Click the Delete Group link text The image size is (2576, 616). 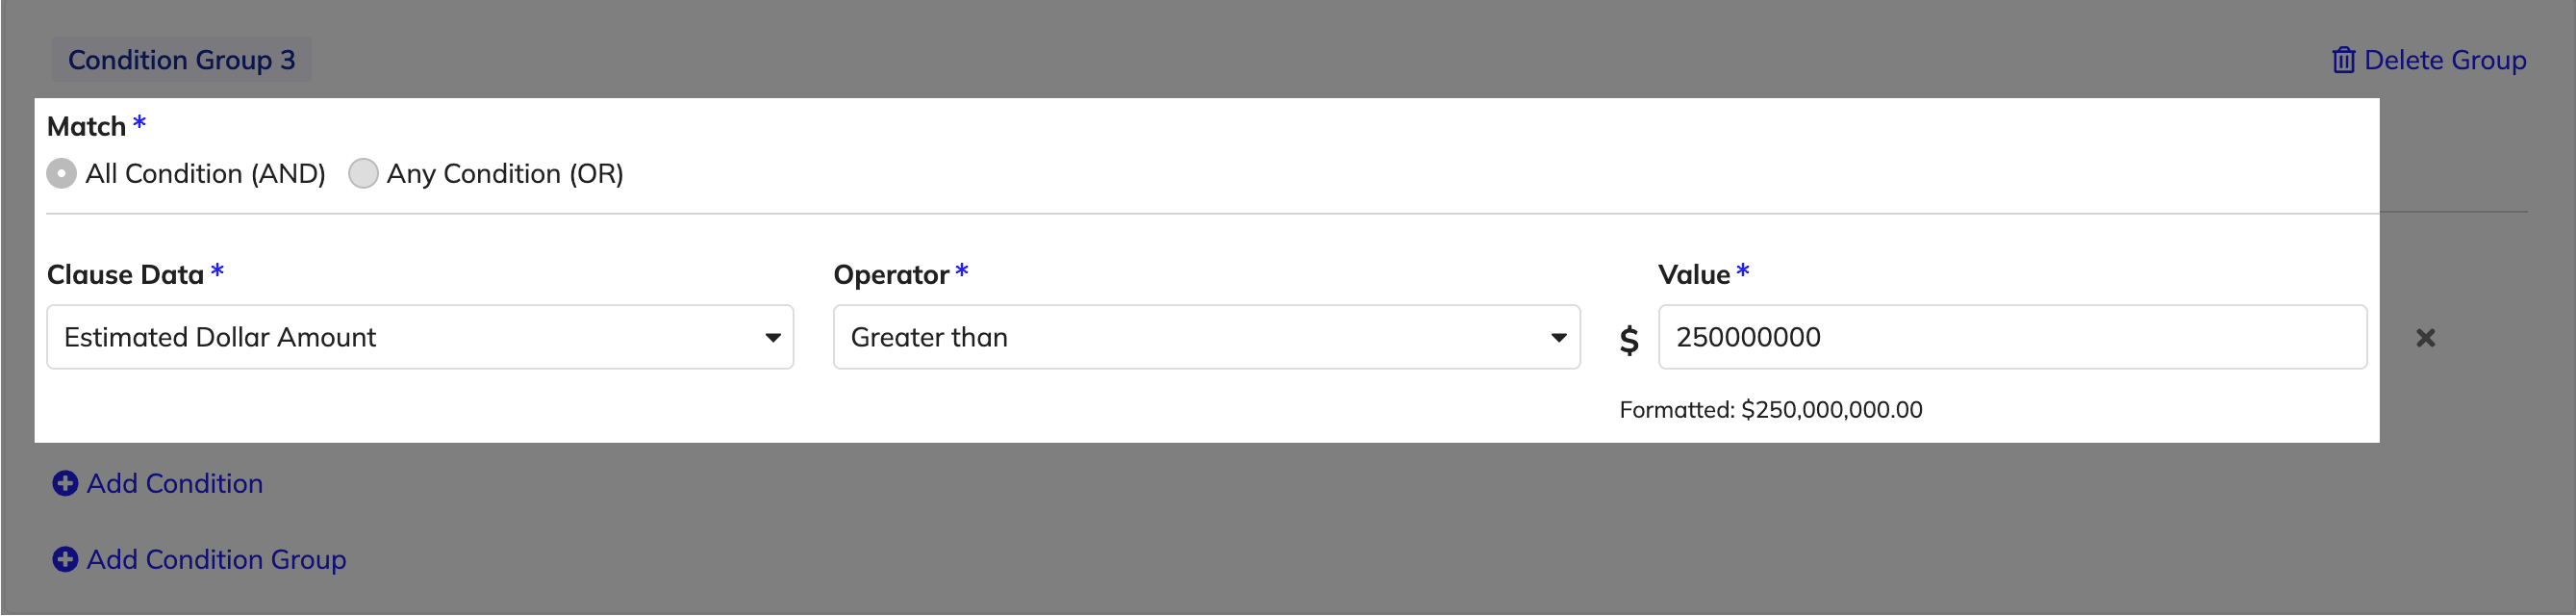click(x=2445, y=60)
